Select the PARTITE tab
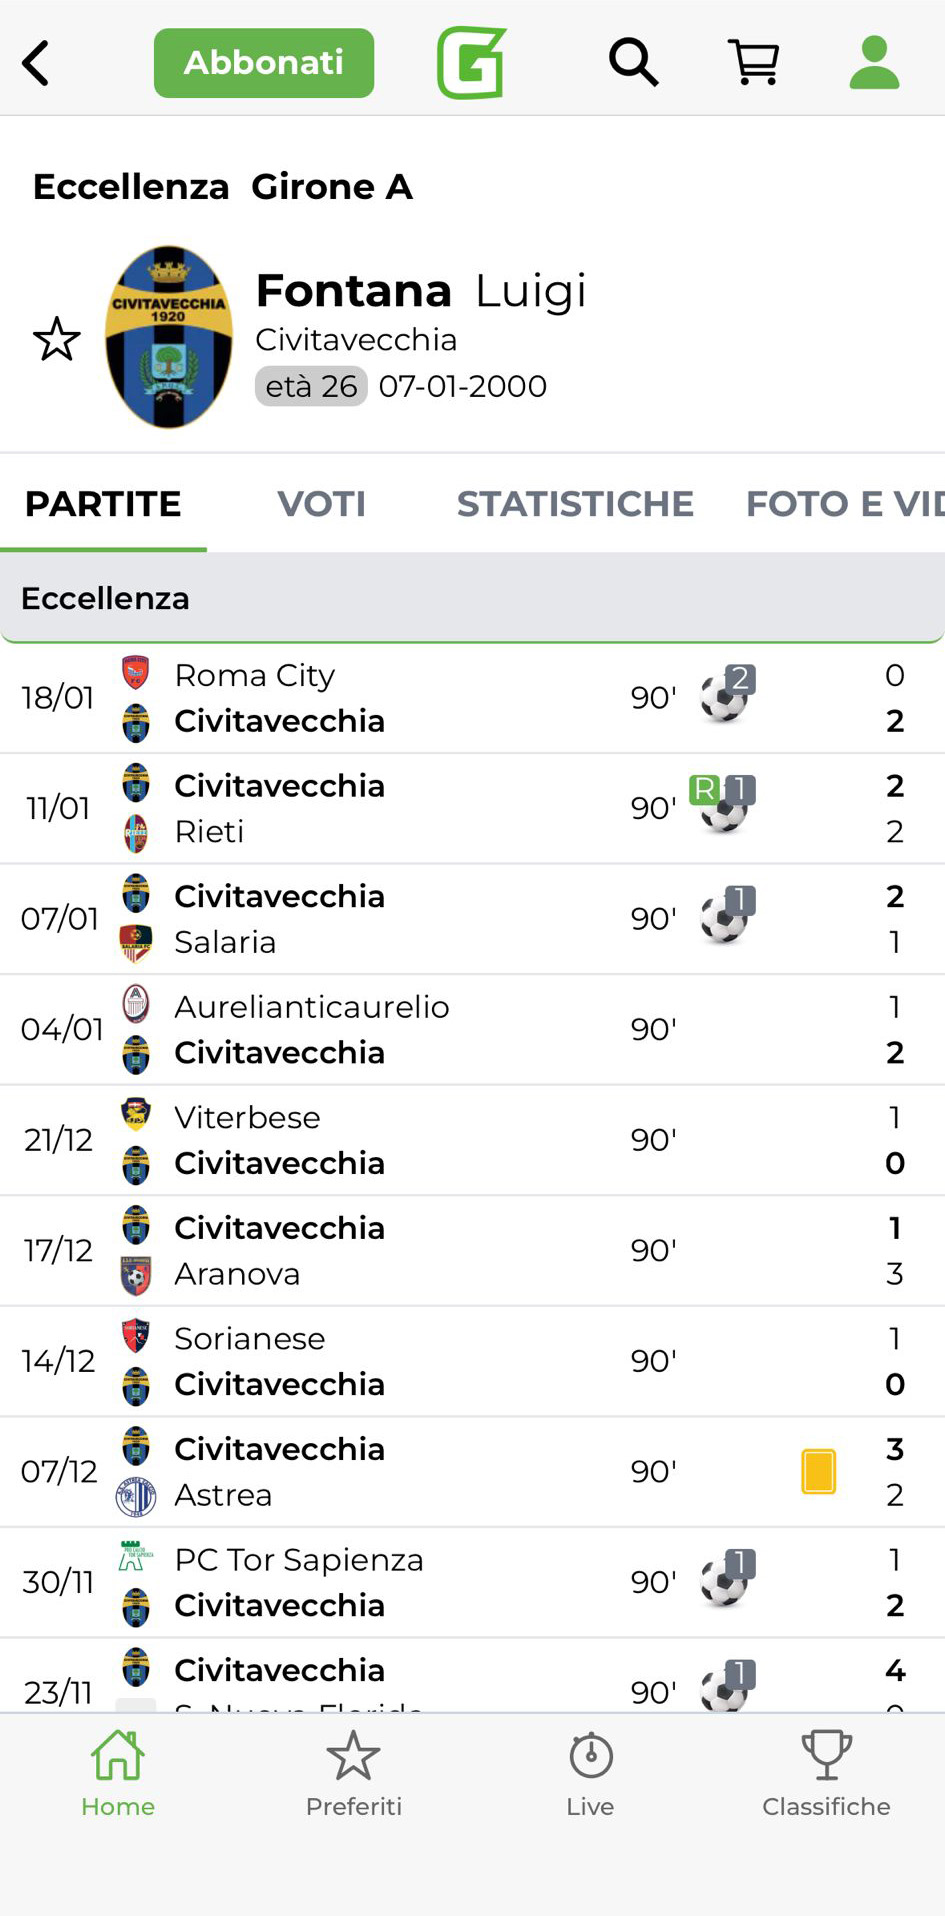945x1916 pixels. 103,504
